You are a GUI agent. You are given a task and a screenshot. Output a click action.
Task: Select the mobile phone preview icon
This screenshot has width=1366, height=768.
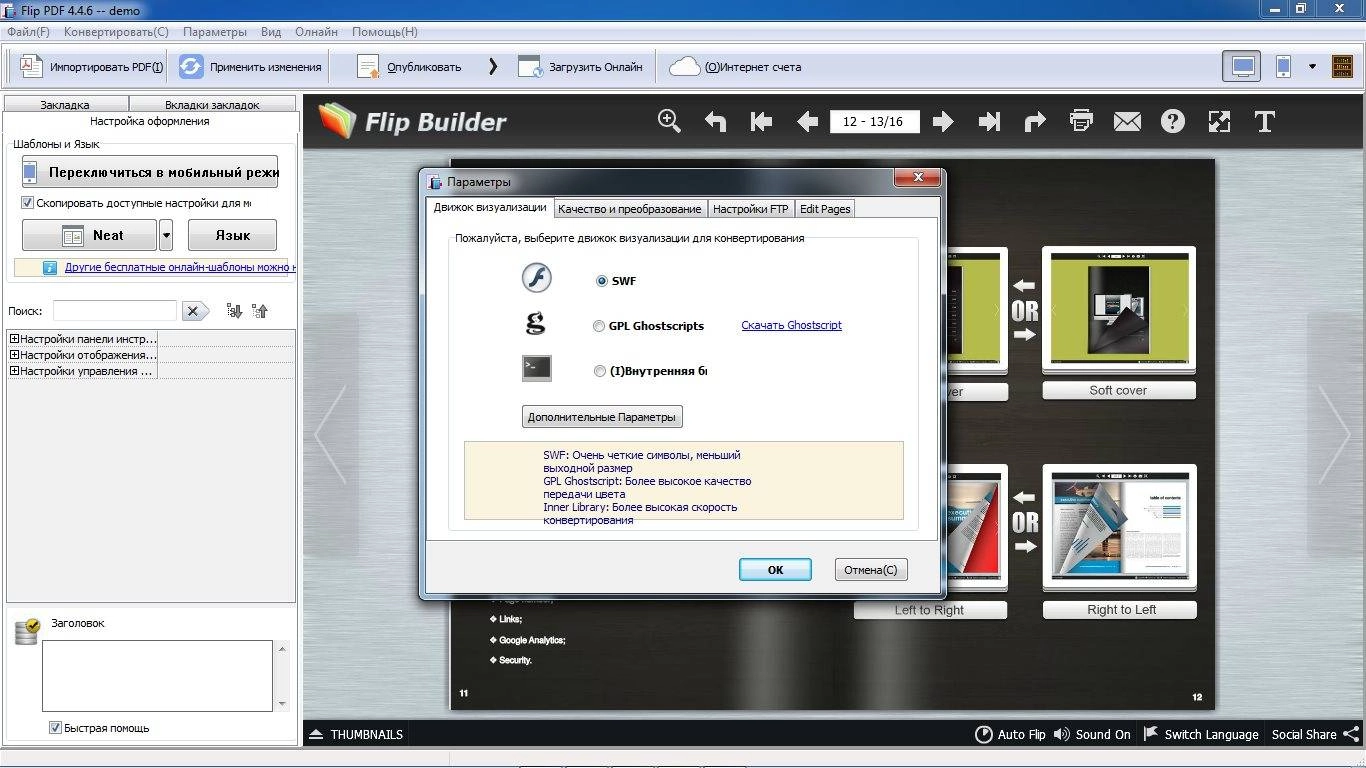point(1284,67)
